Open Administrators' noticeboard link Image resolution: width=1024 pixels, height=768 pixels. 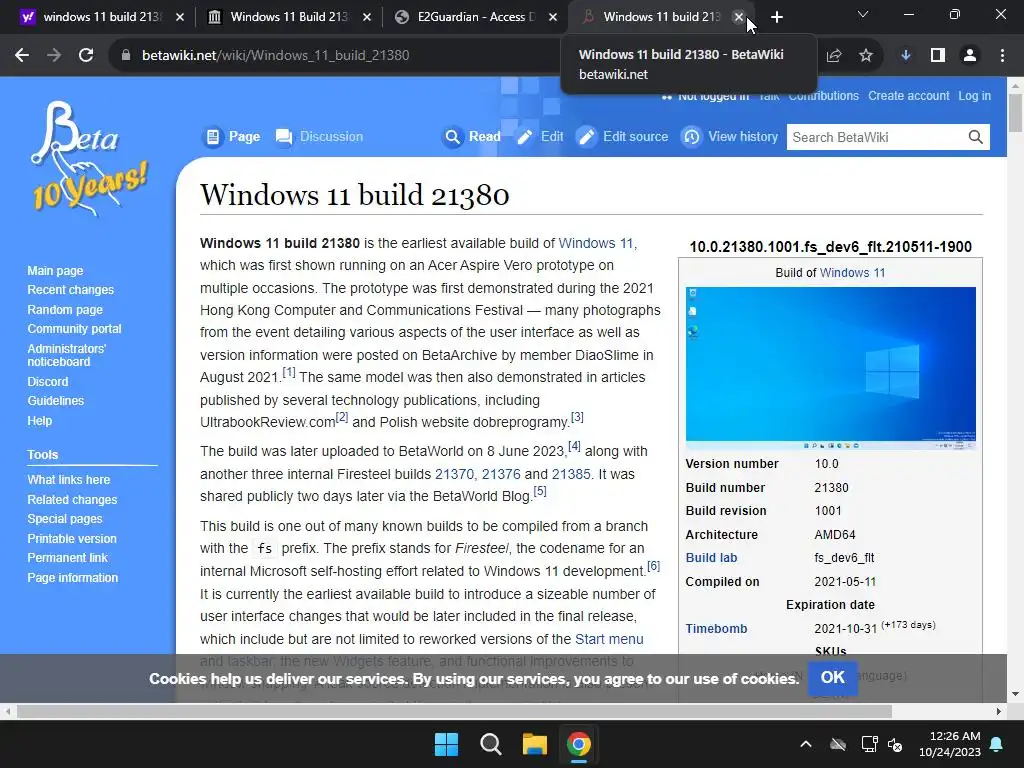tap(67, 355)
